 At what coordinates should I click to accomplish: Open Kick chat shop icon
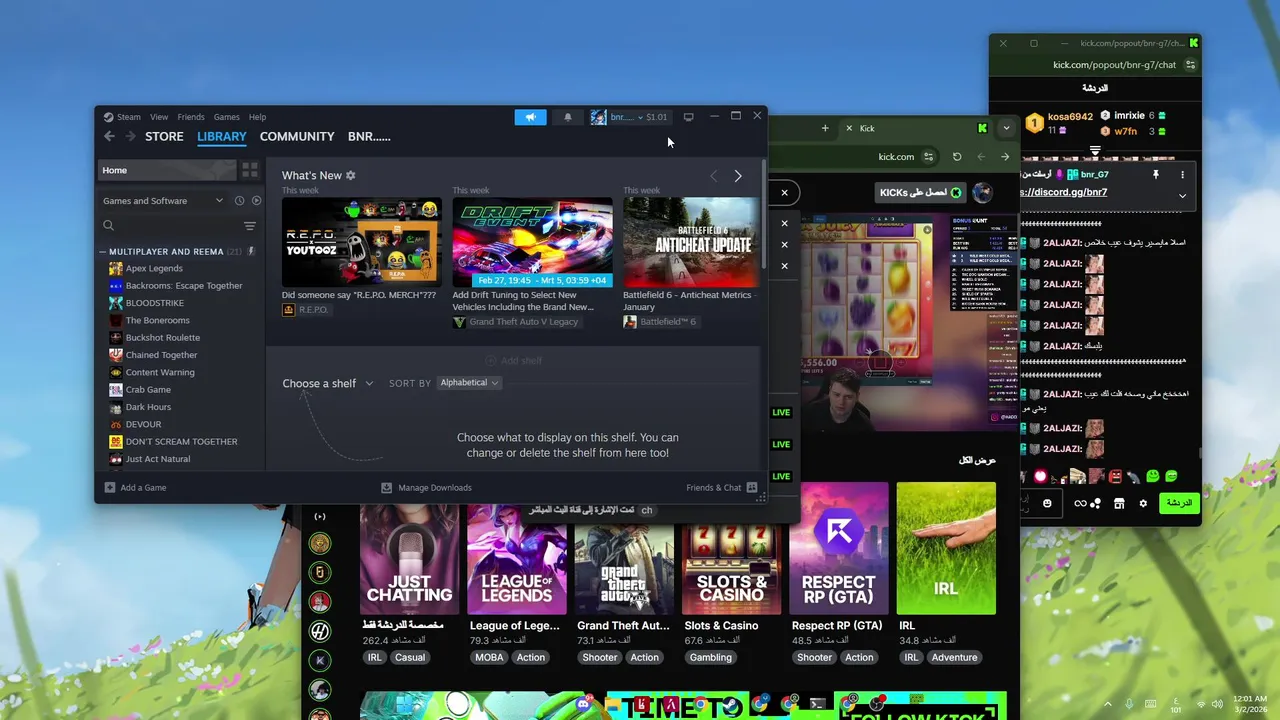pos(1119,503)
